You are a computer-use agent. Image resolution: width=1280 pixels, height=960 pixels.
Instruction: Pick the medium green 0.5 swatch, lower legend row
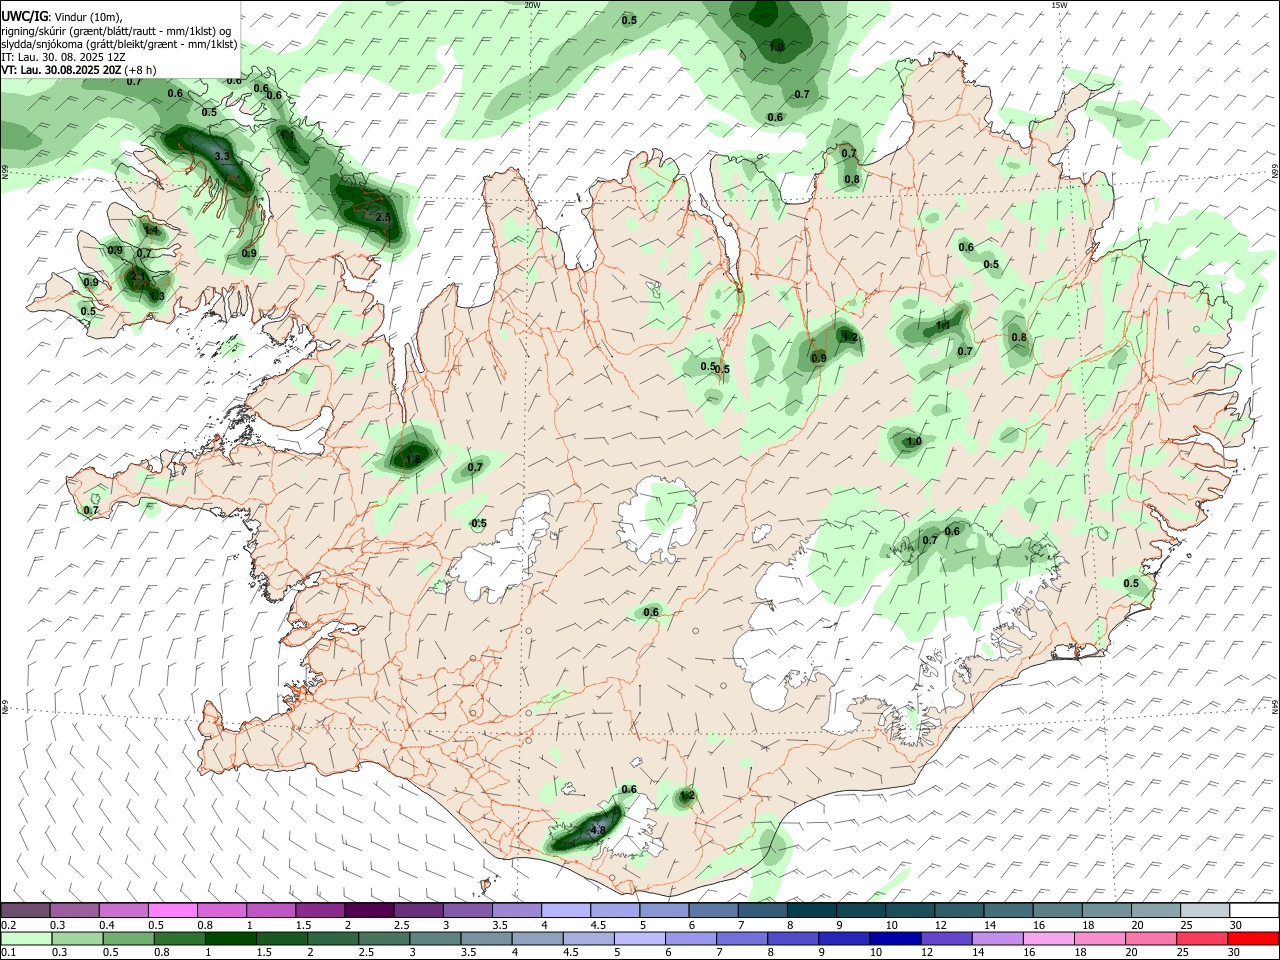pos(129,938)
